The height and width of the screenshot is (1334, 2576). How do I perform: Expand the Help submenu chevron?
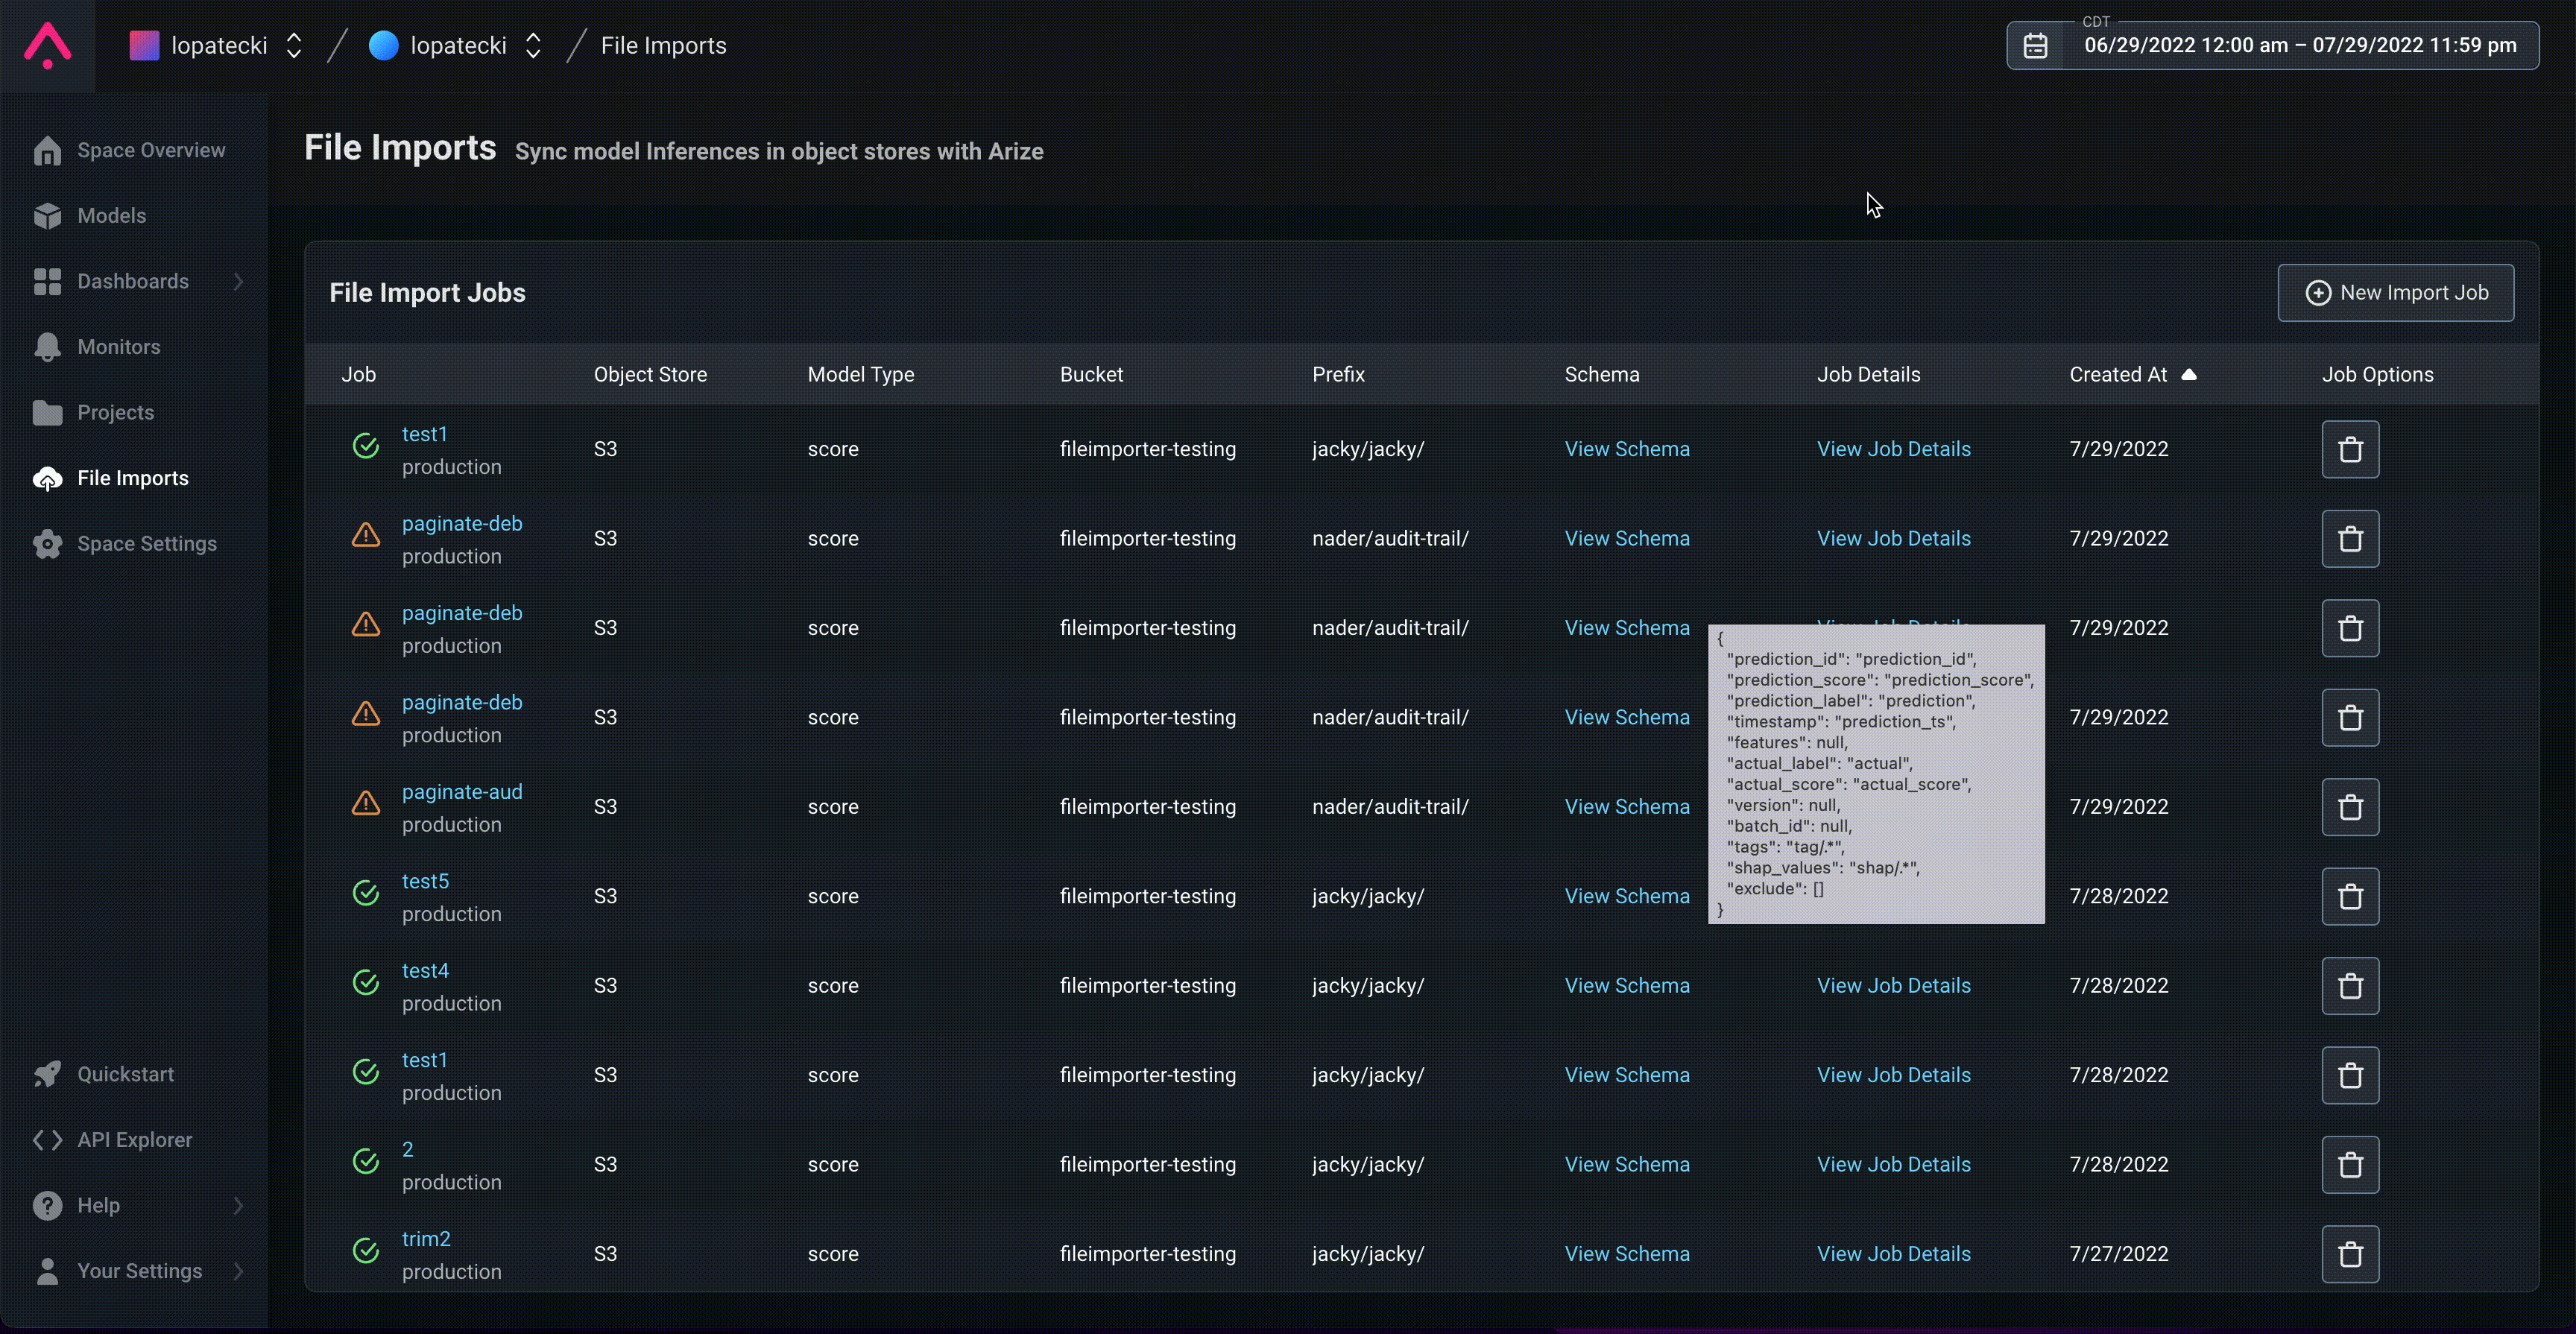coord(238,1206)
